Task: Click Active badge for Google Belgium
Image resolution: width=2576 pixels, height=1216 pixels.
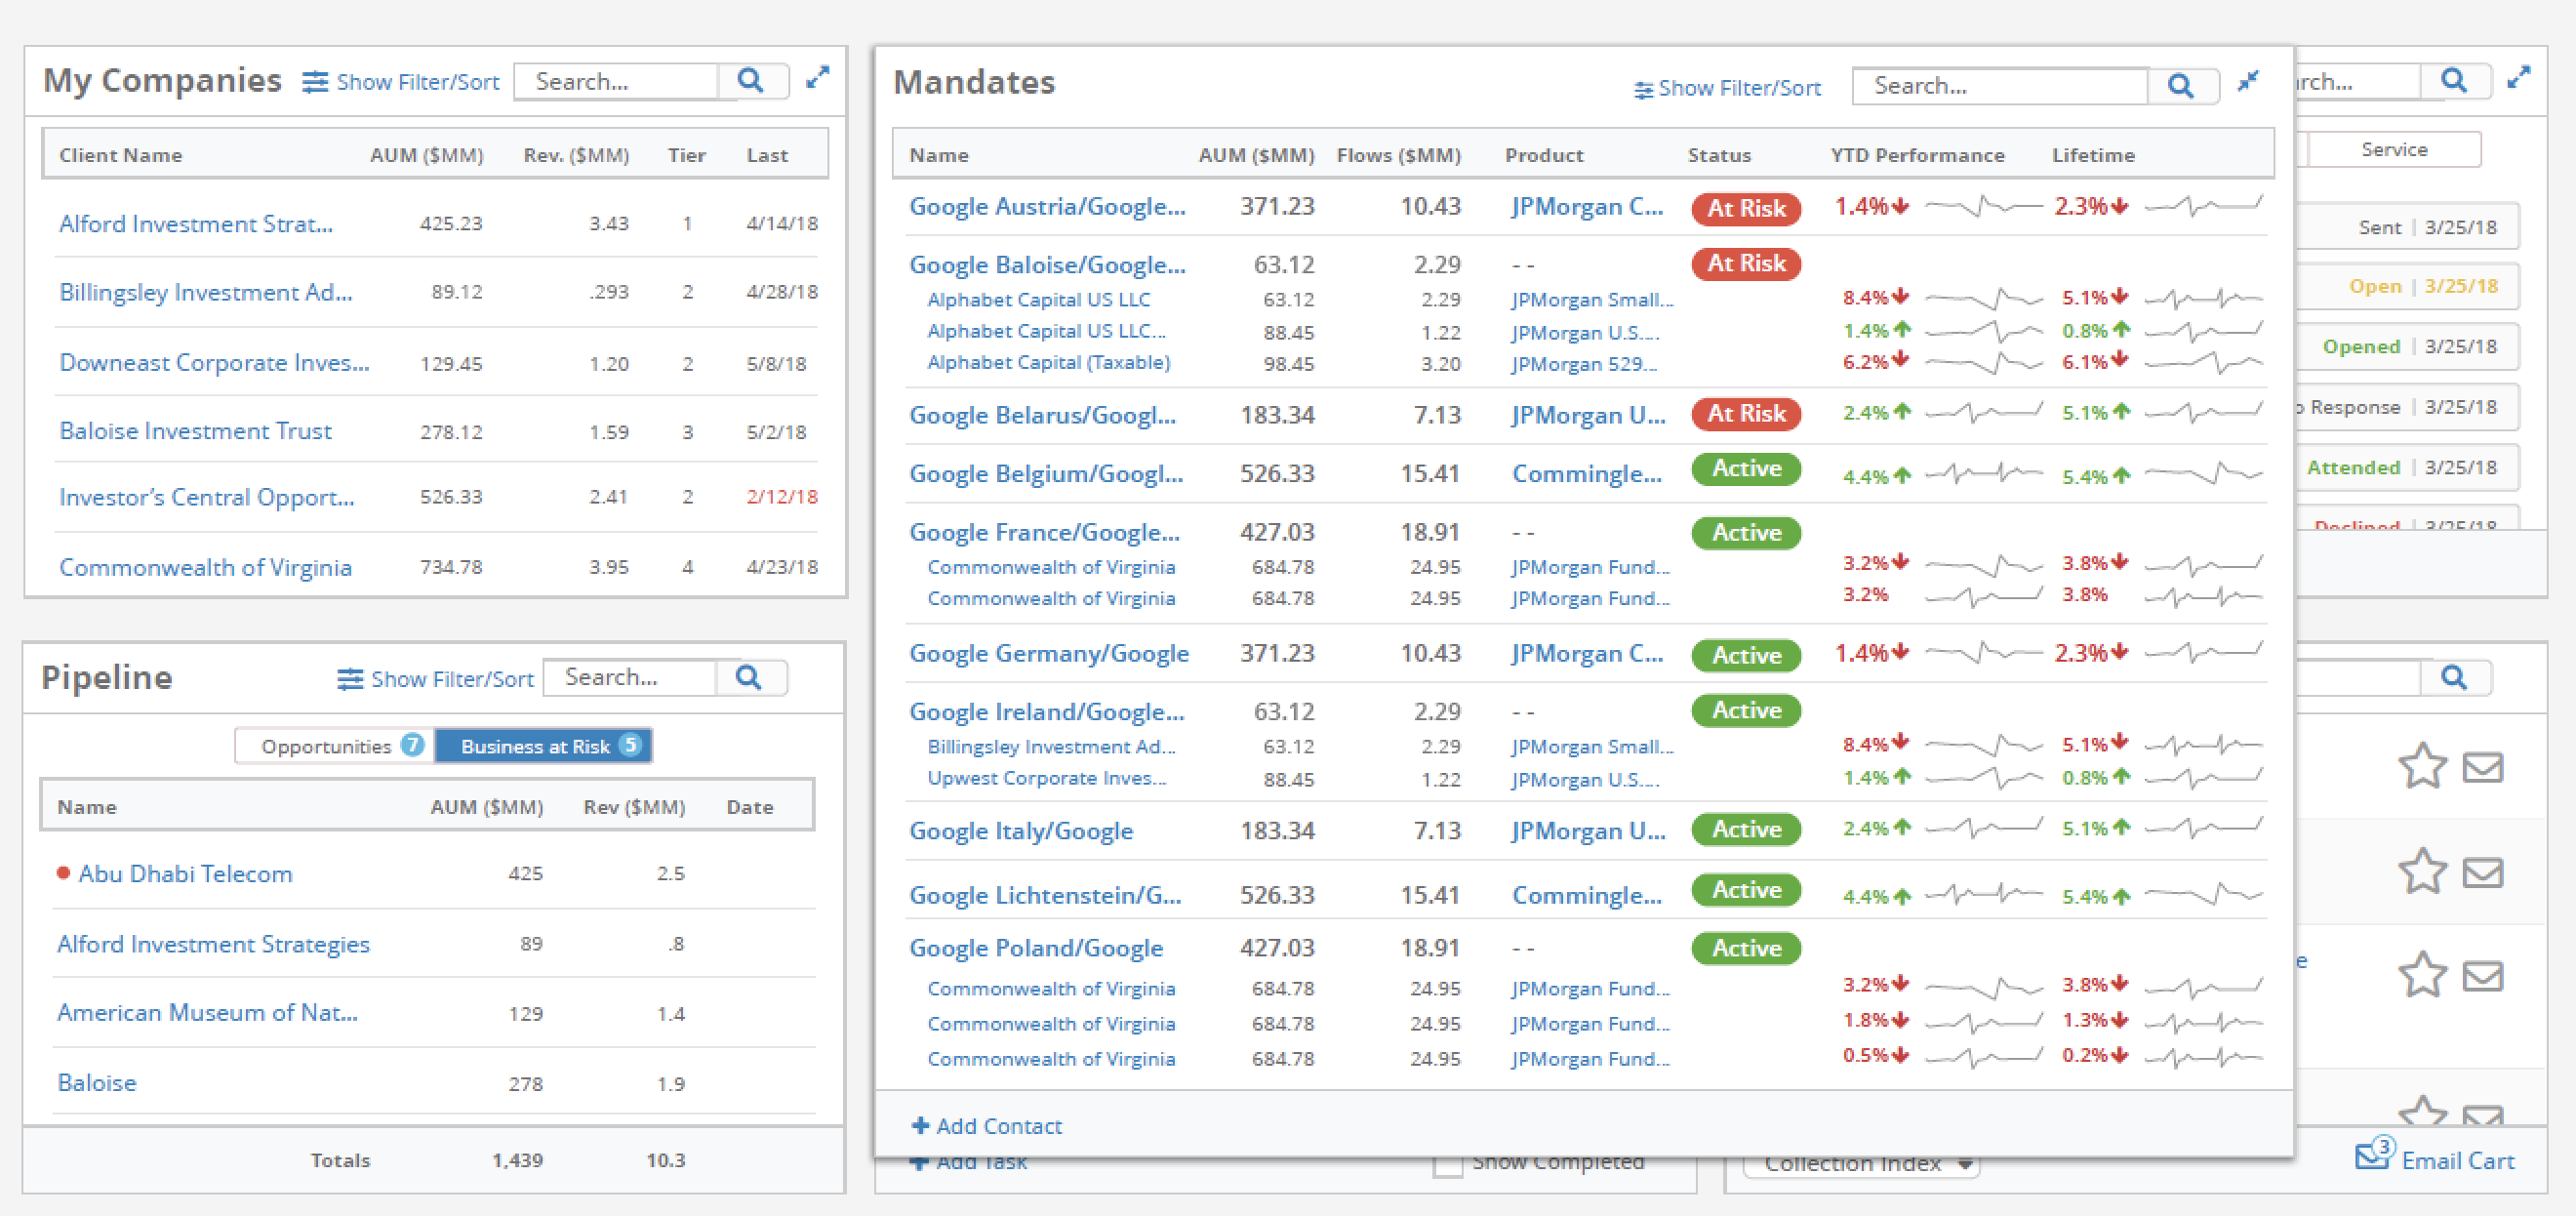Action: (x=1746, y=469)
